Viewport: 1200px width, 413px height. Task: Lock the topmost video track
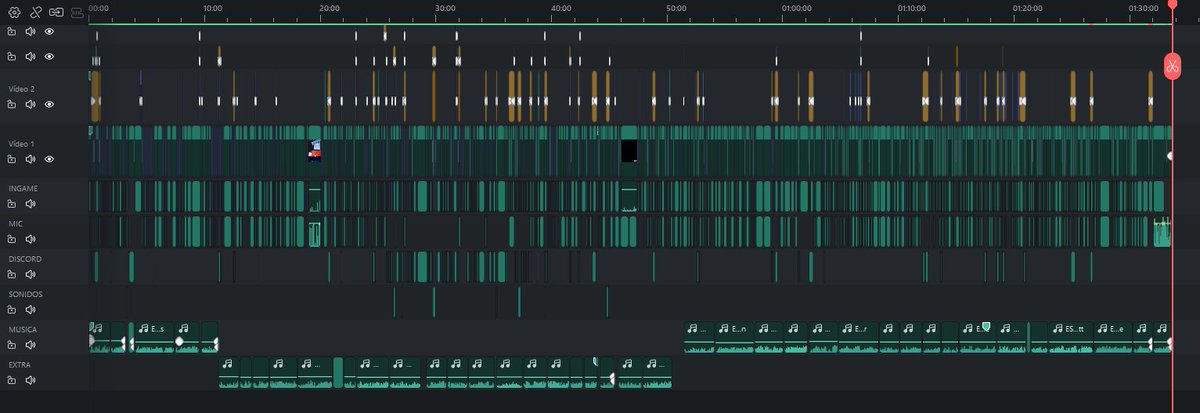pyautogui.click(x=12, y=32)
